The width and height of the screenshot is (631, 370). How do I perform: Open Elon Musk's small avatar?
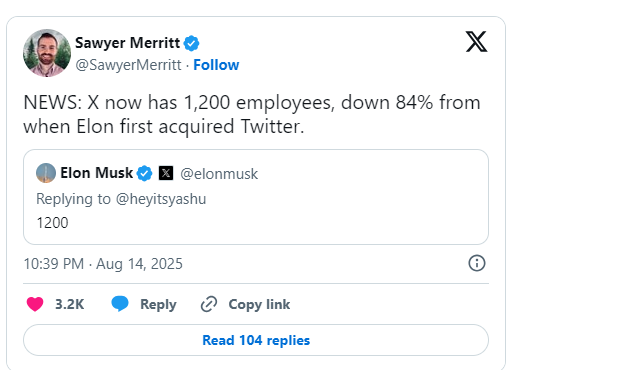click(46, 173)
